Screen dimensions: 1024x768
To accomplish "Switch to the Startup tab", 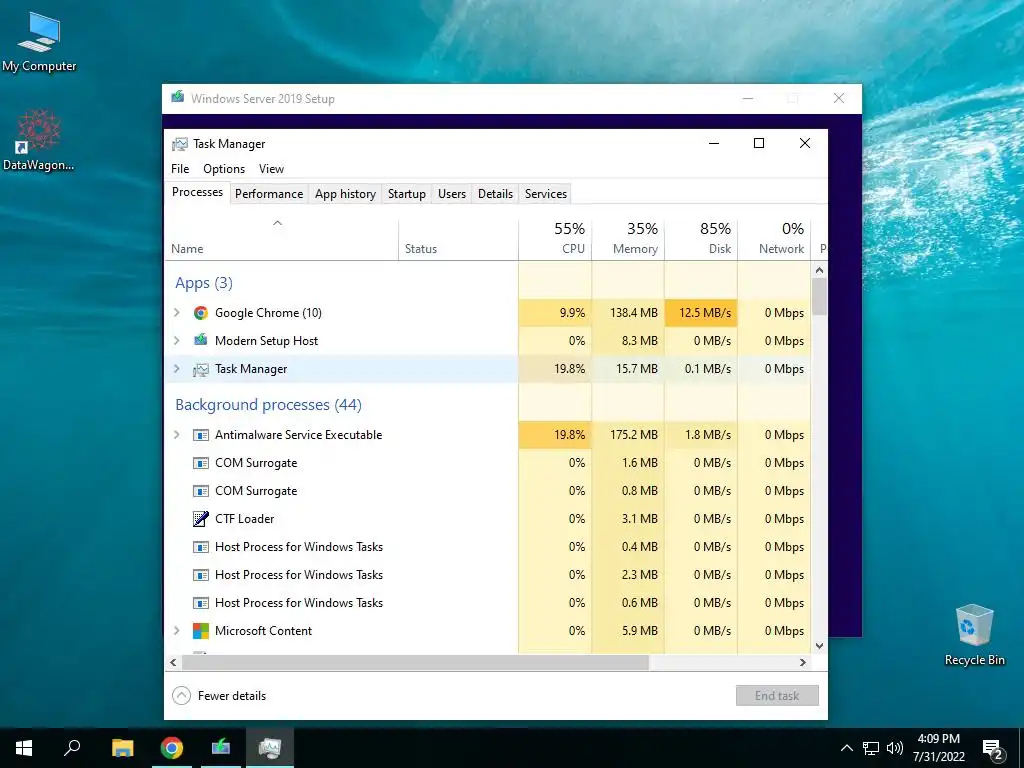I will [406, 194].
